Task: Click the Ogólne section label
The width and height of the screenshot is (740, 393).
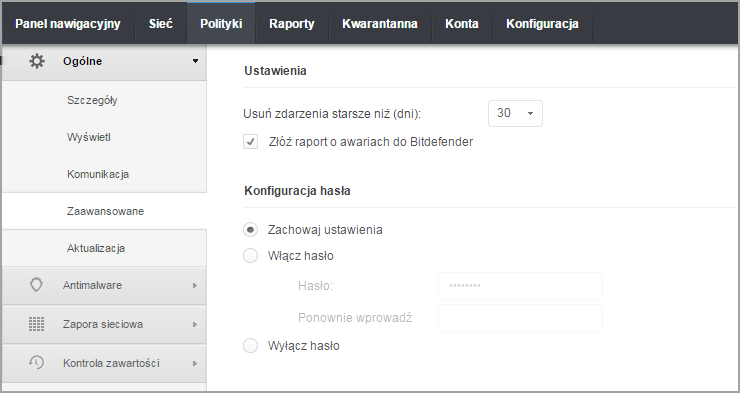Action: (x=83, y=61)
